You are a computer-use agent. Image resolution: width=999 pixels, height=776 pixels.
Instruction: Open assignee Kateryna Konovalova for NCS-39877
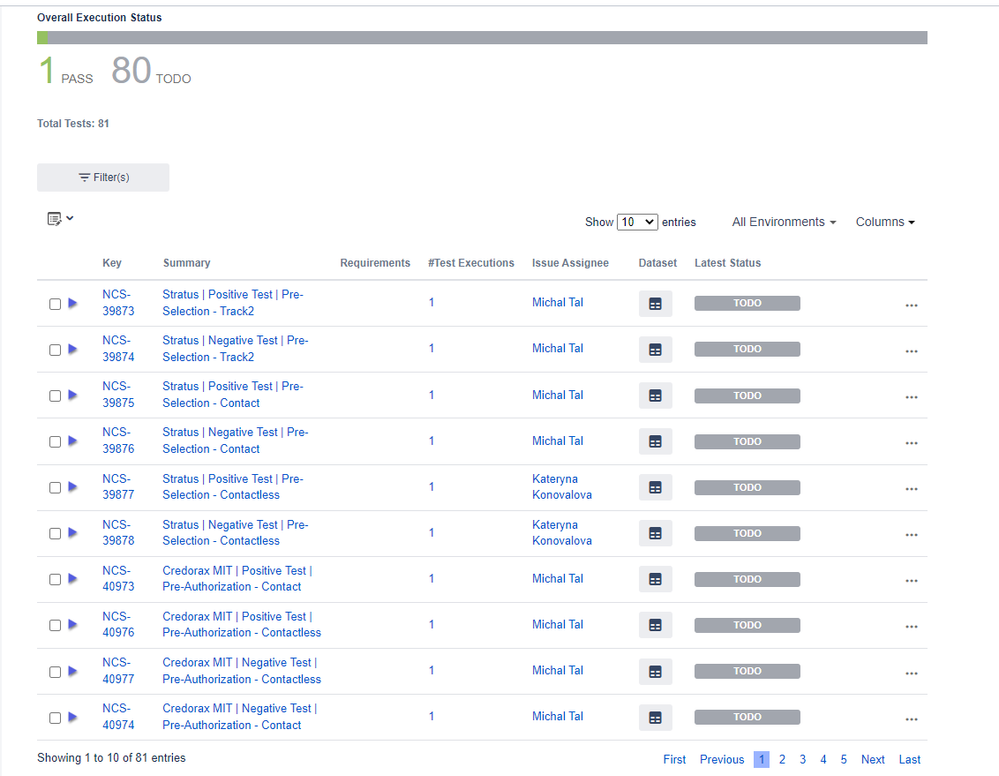(x=562, y=487)
